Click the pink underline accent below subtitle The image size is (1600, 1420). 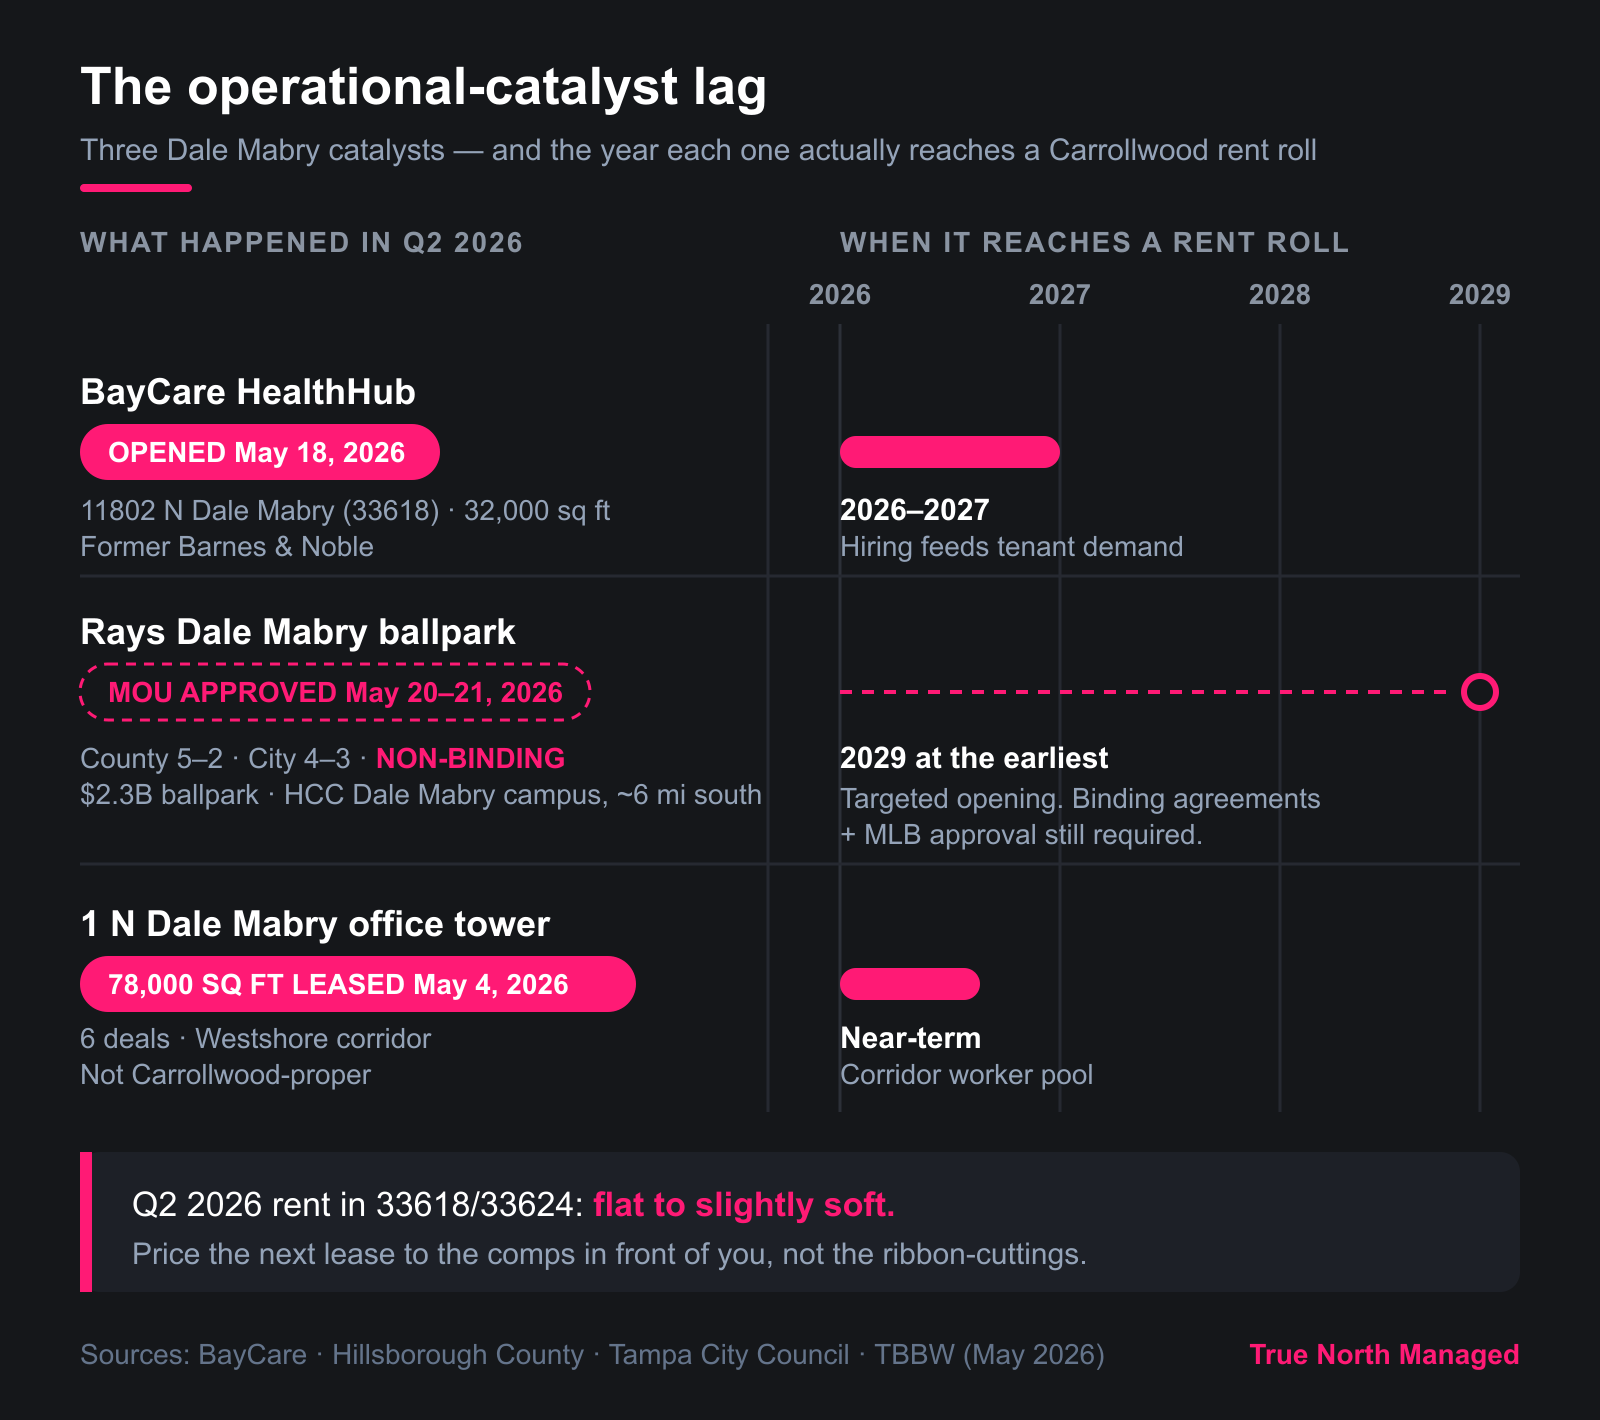pos(136,188)
